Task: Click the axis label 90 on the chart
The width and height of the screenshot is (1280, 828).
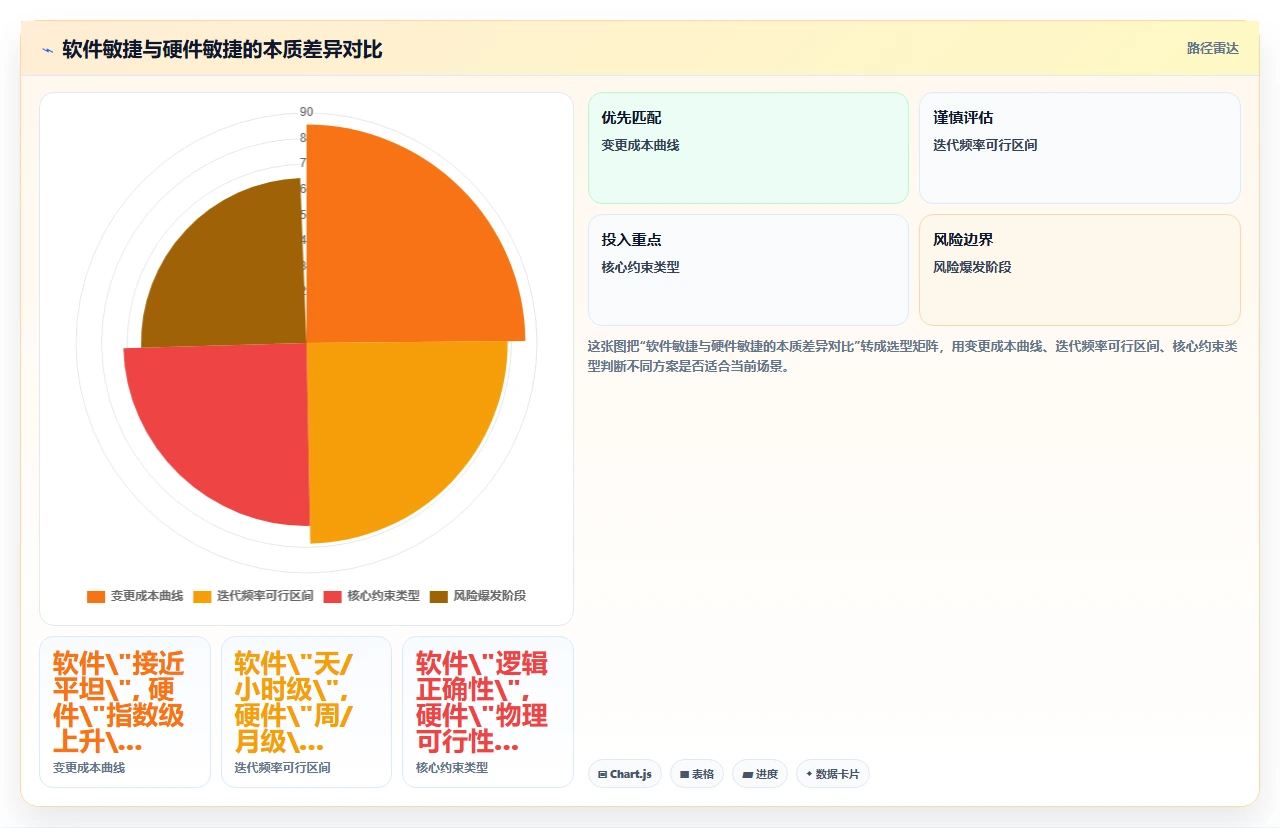Action: (306, 112)
